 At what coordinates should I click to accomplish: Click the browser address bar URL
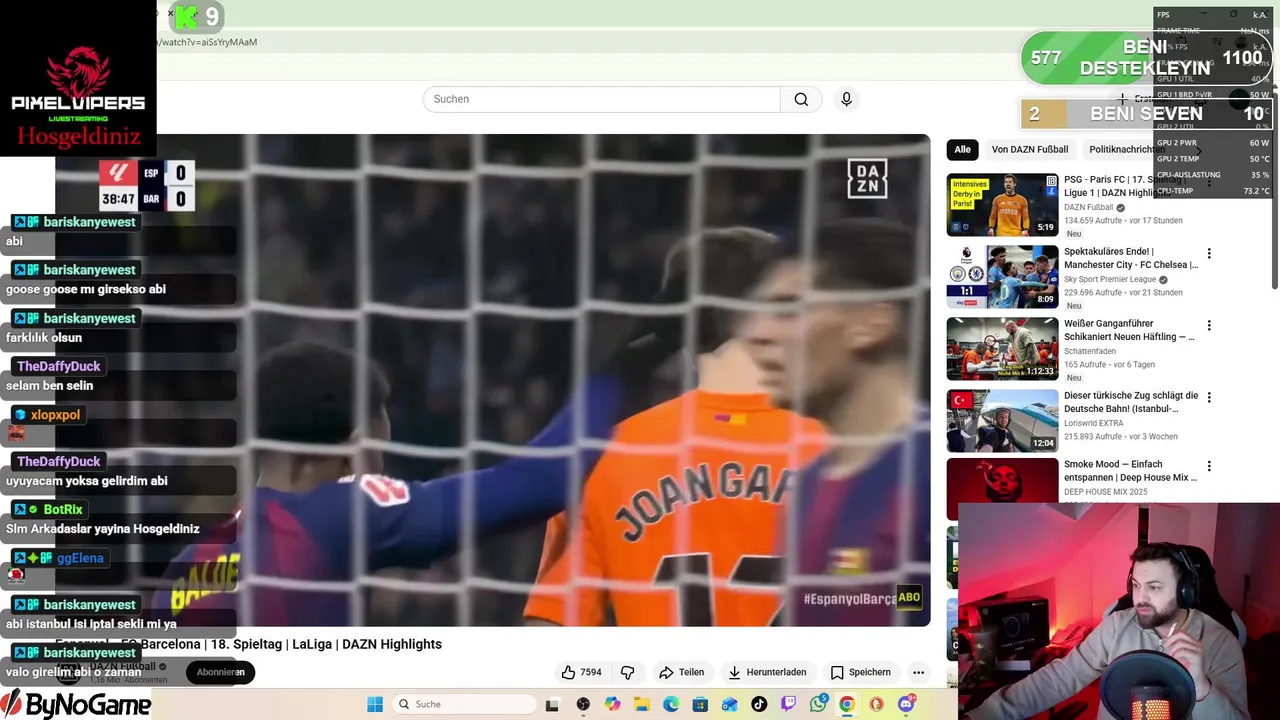[208, 42]
